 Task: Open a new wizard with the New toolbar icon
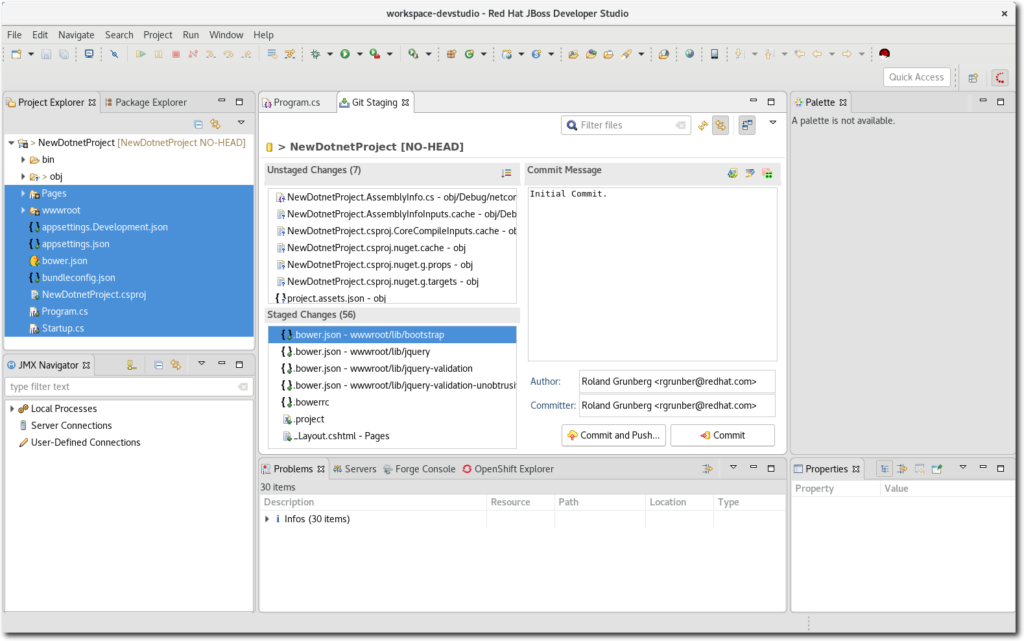coord(15,54)
